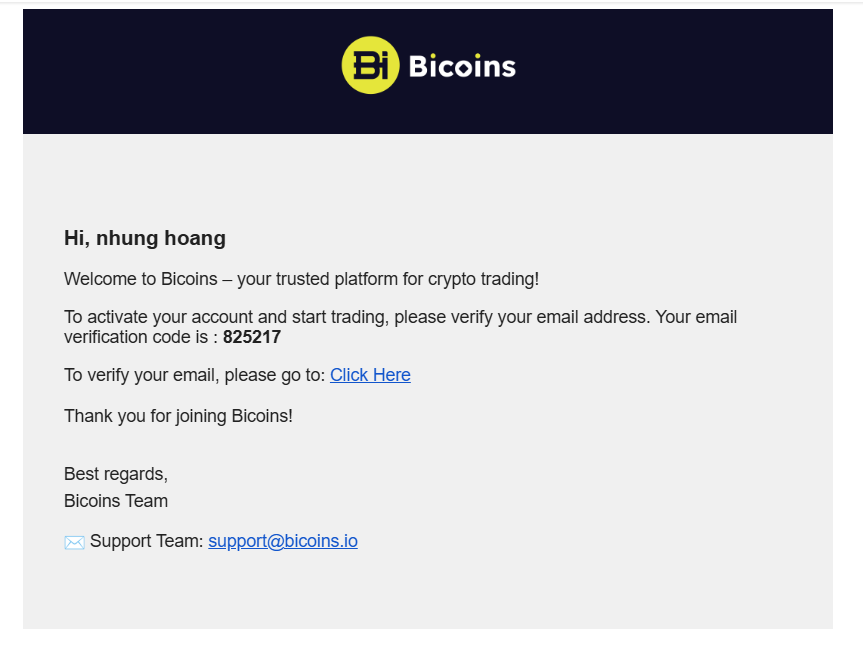Click the envelope icon beside Support Team

(x=74, y=542)
